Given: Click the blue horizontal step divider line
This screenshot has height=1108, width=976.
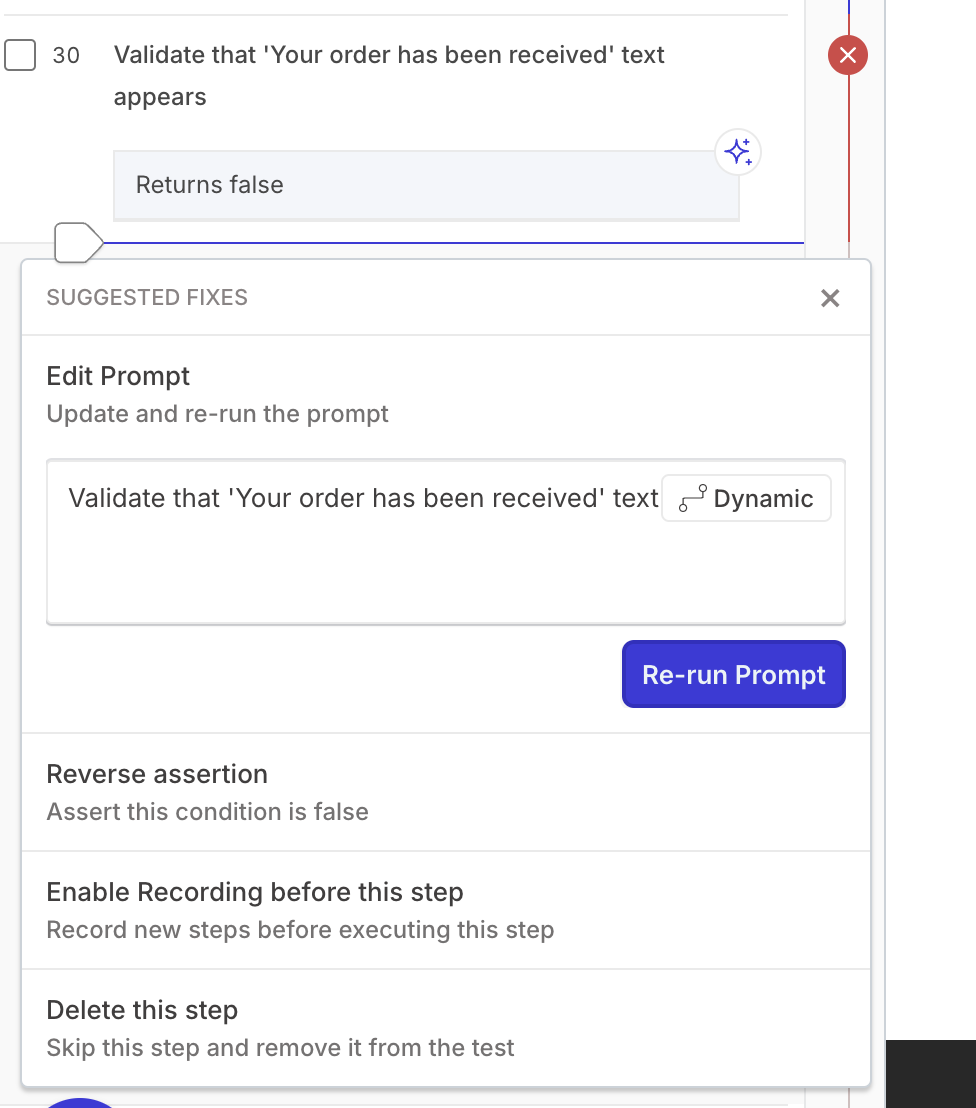Looking at the screenshot, I should tap(450, 243).
